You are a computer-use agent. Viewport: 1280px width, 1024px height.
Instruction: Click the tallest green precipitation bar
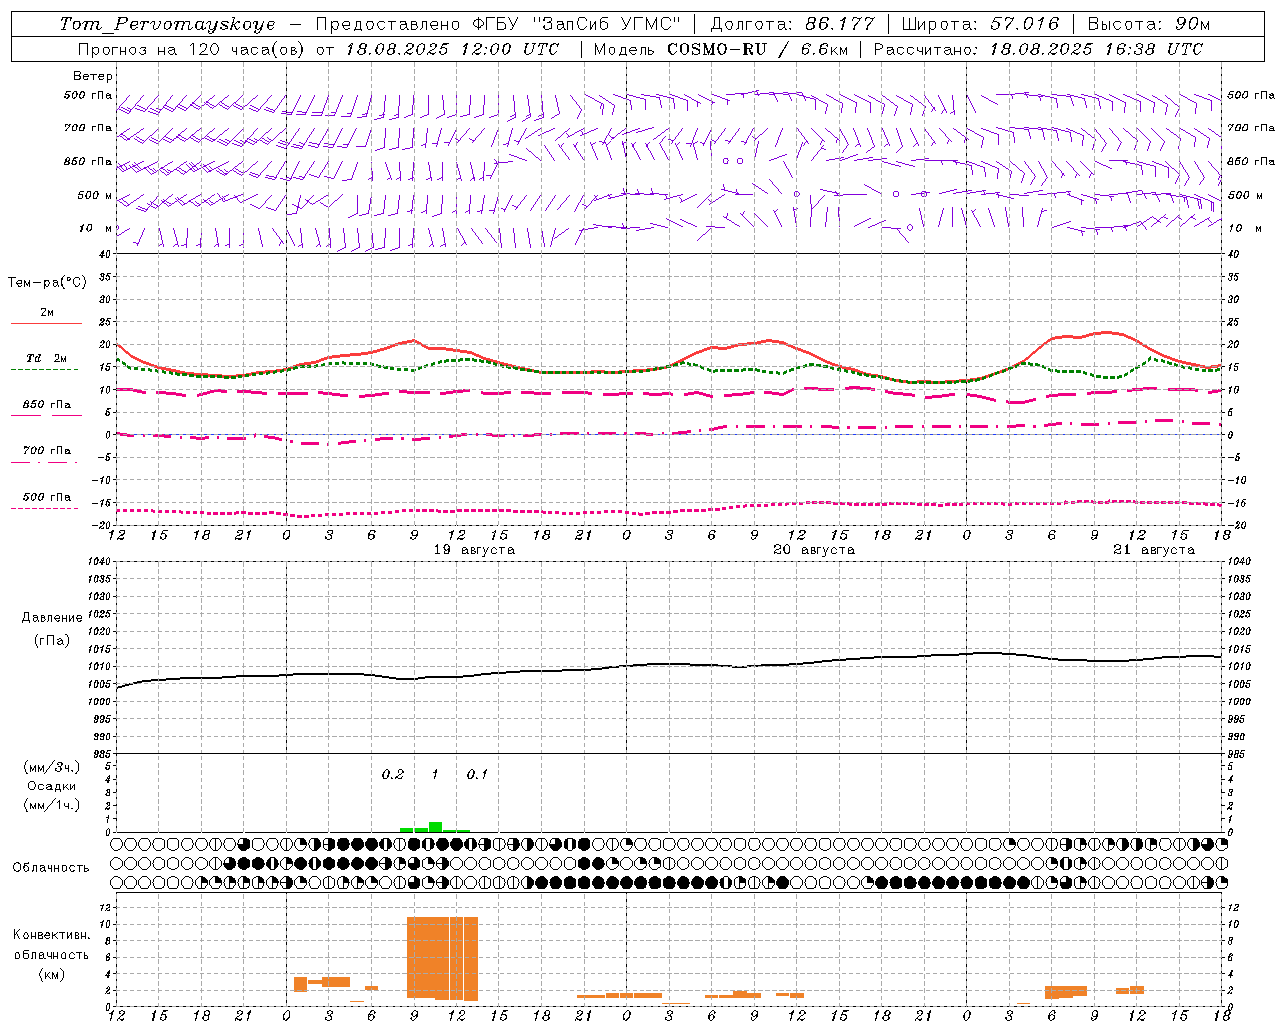click(x=435, y=827)
